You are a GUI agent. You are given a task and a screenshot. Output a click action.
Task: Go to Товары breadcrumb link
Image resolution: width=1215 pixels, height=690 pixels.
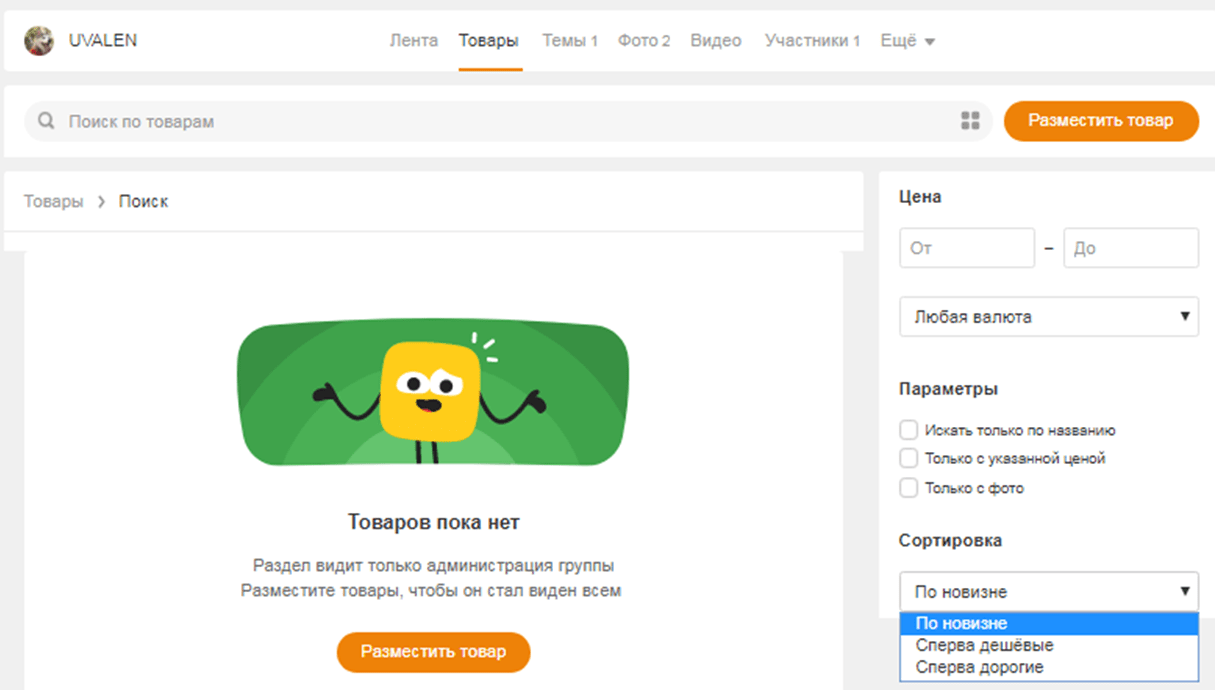pyautogui.click(x=54, y=201)
